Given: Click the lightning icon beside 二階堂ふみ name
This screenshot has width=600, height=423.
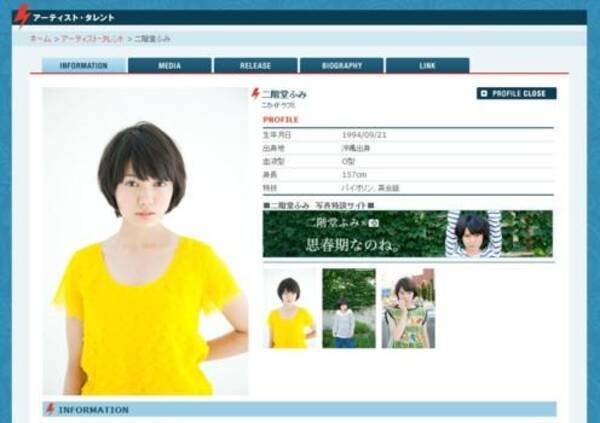Looking at the screenshot, I should pyautogui.click(x=255, y=93).
